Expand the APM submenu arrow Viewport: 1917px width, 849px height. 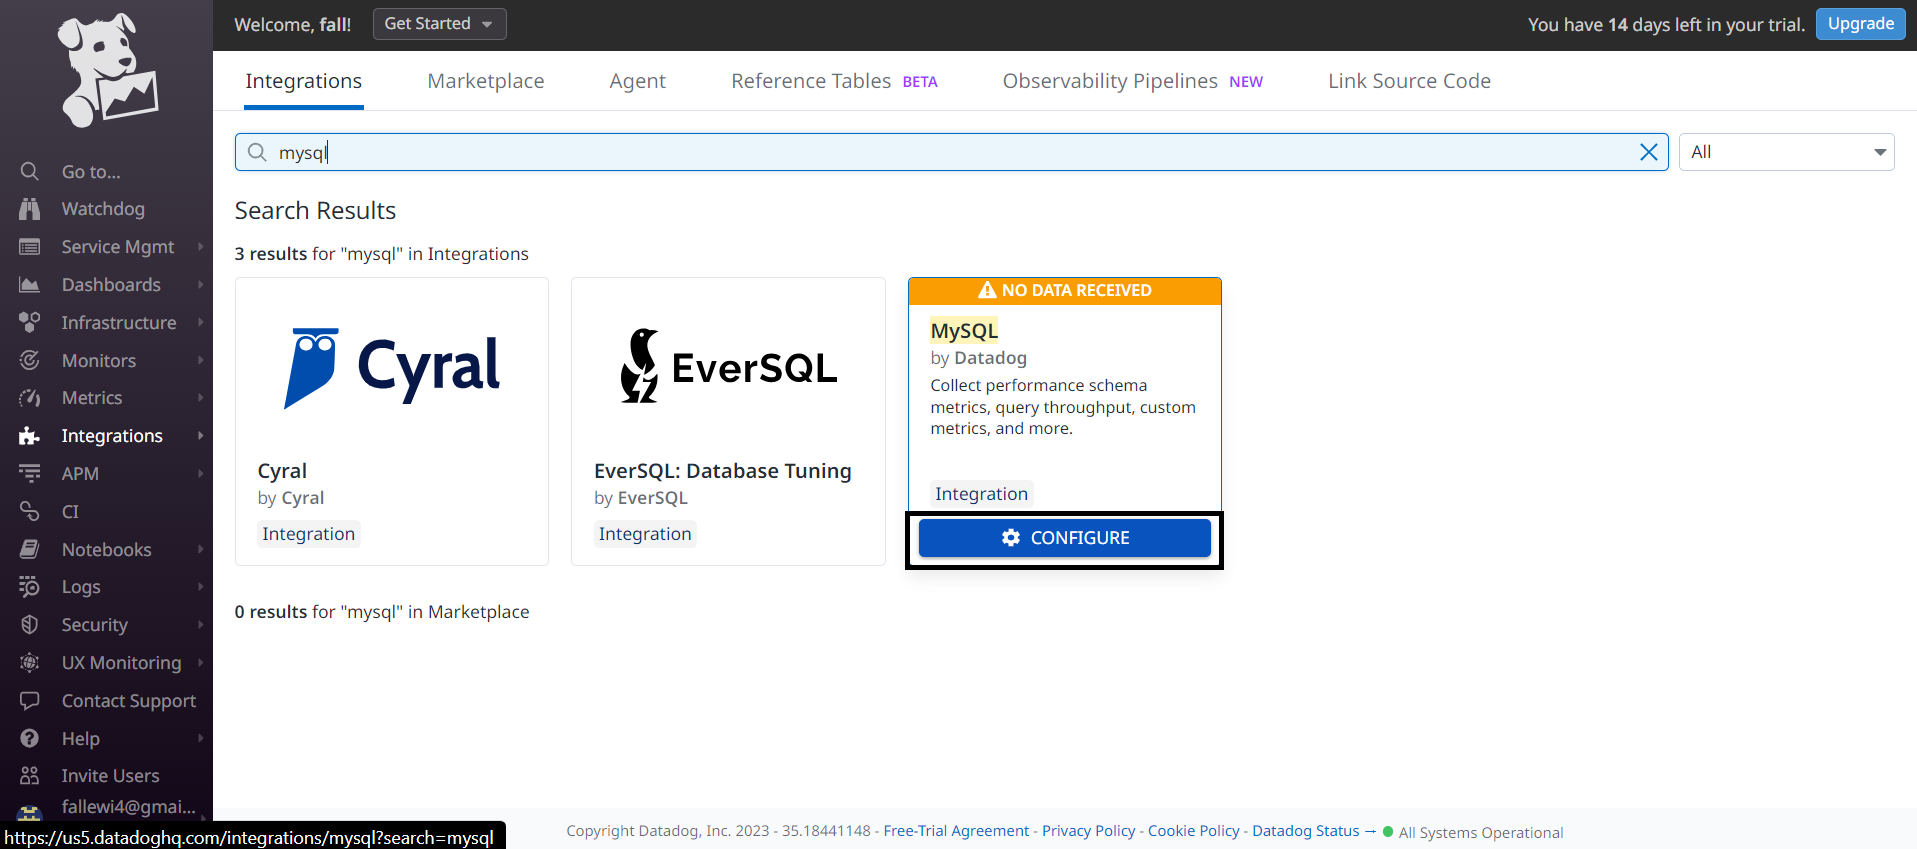201,473
